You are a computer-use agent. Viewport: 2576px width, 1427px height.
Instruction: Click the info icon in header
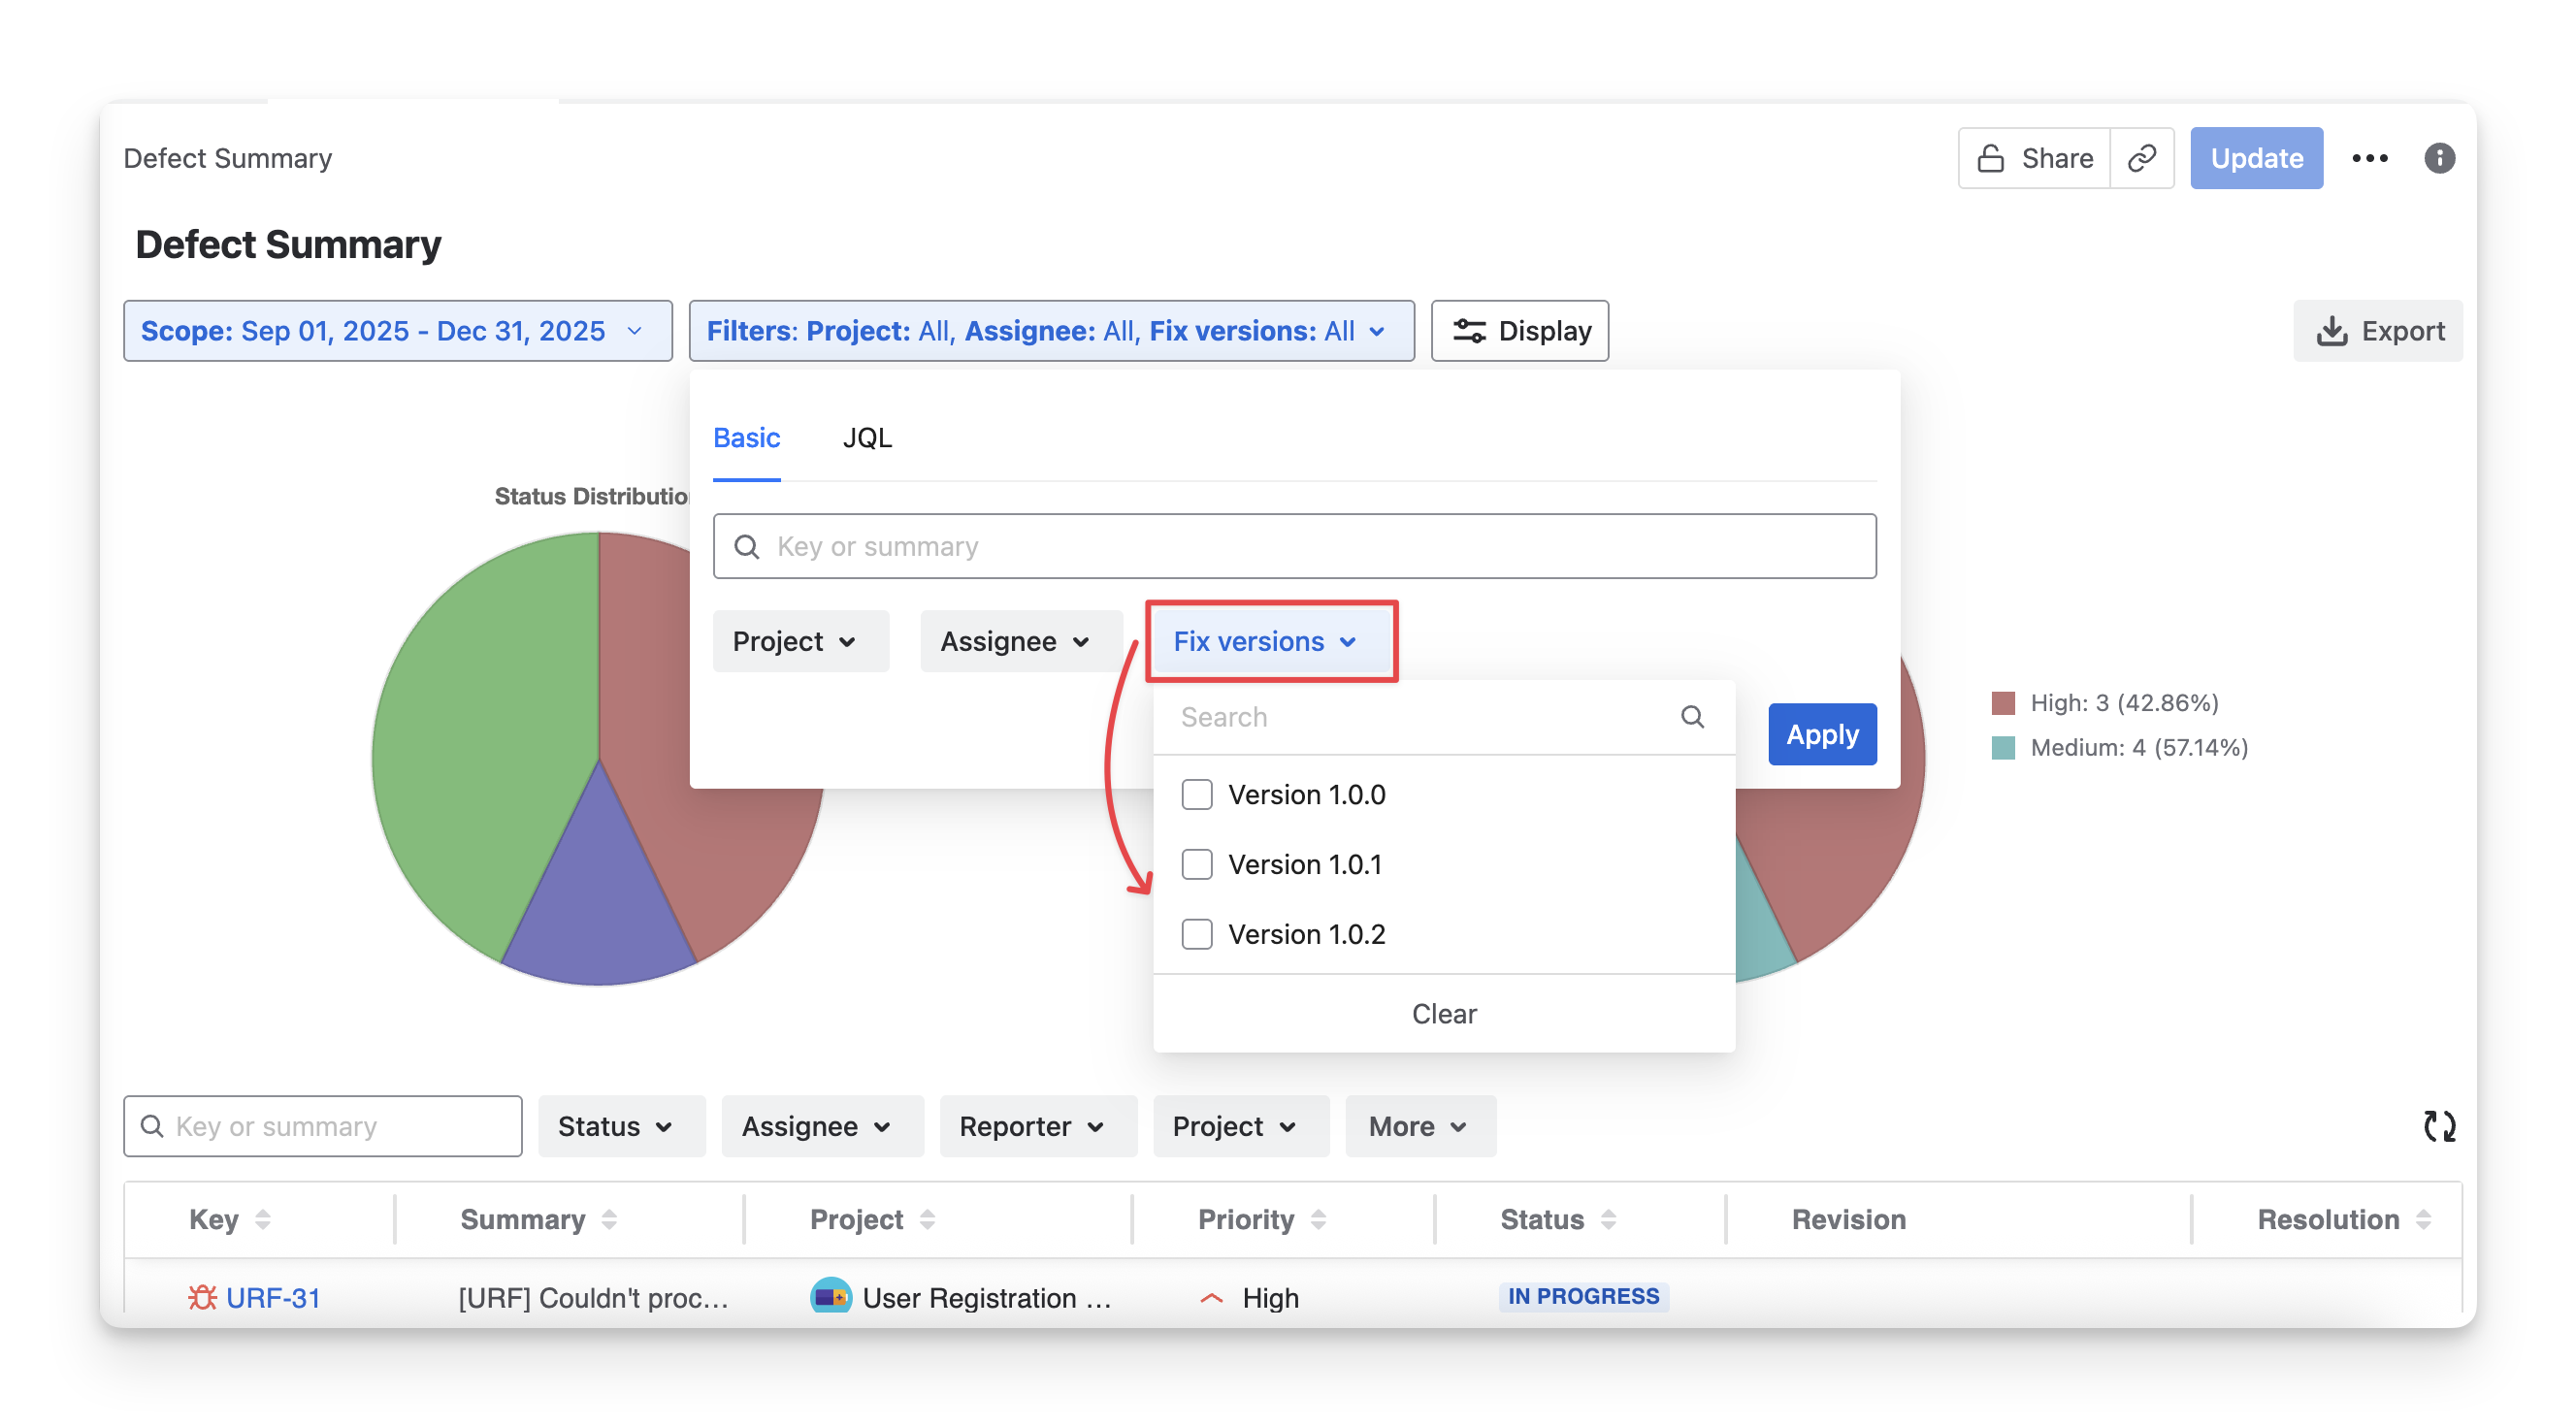point(2439,158)
